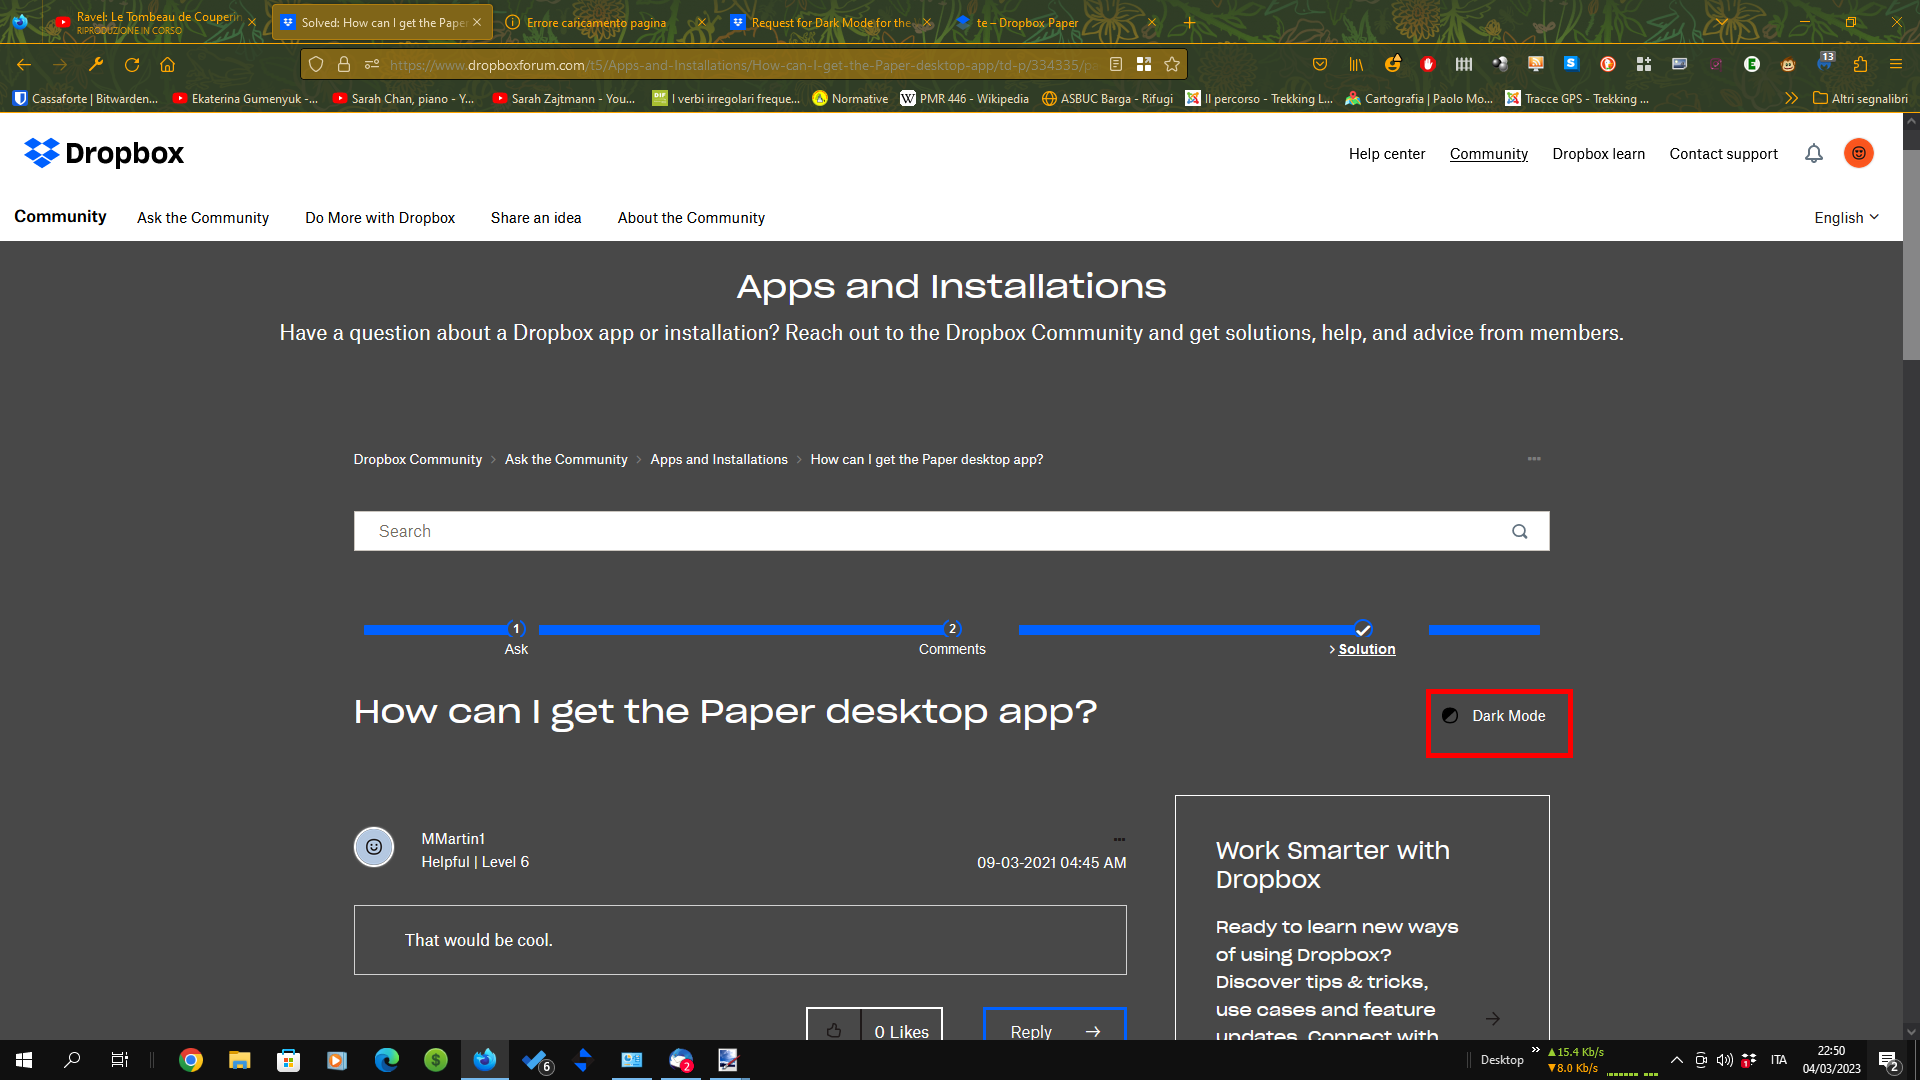Click the page vertical scrollbar thumb
1920x1080 pixels.
pyautogui.click(x=1911, y=255)
